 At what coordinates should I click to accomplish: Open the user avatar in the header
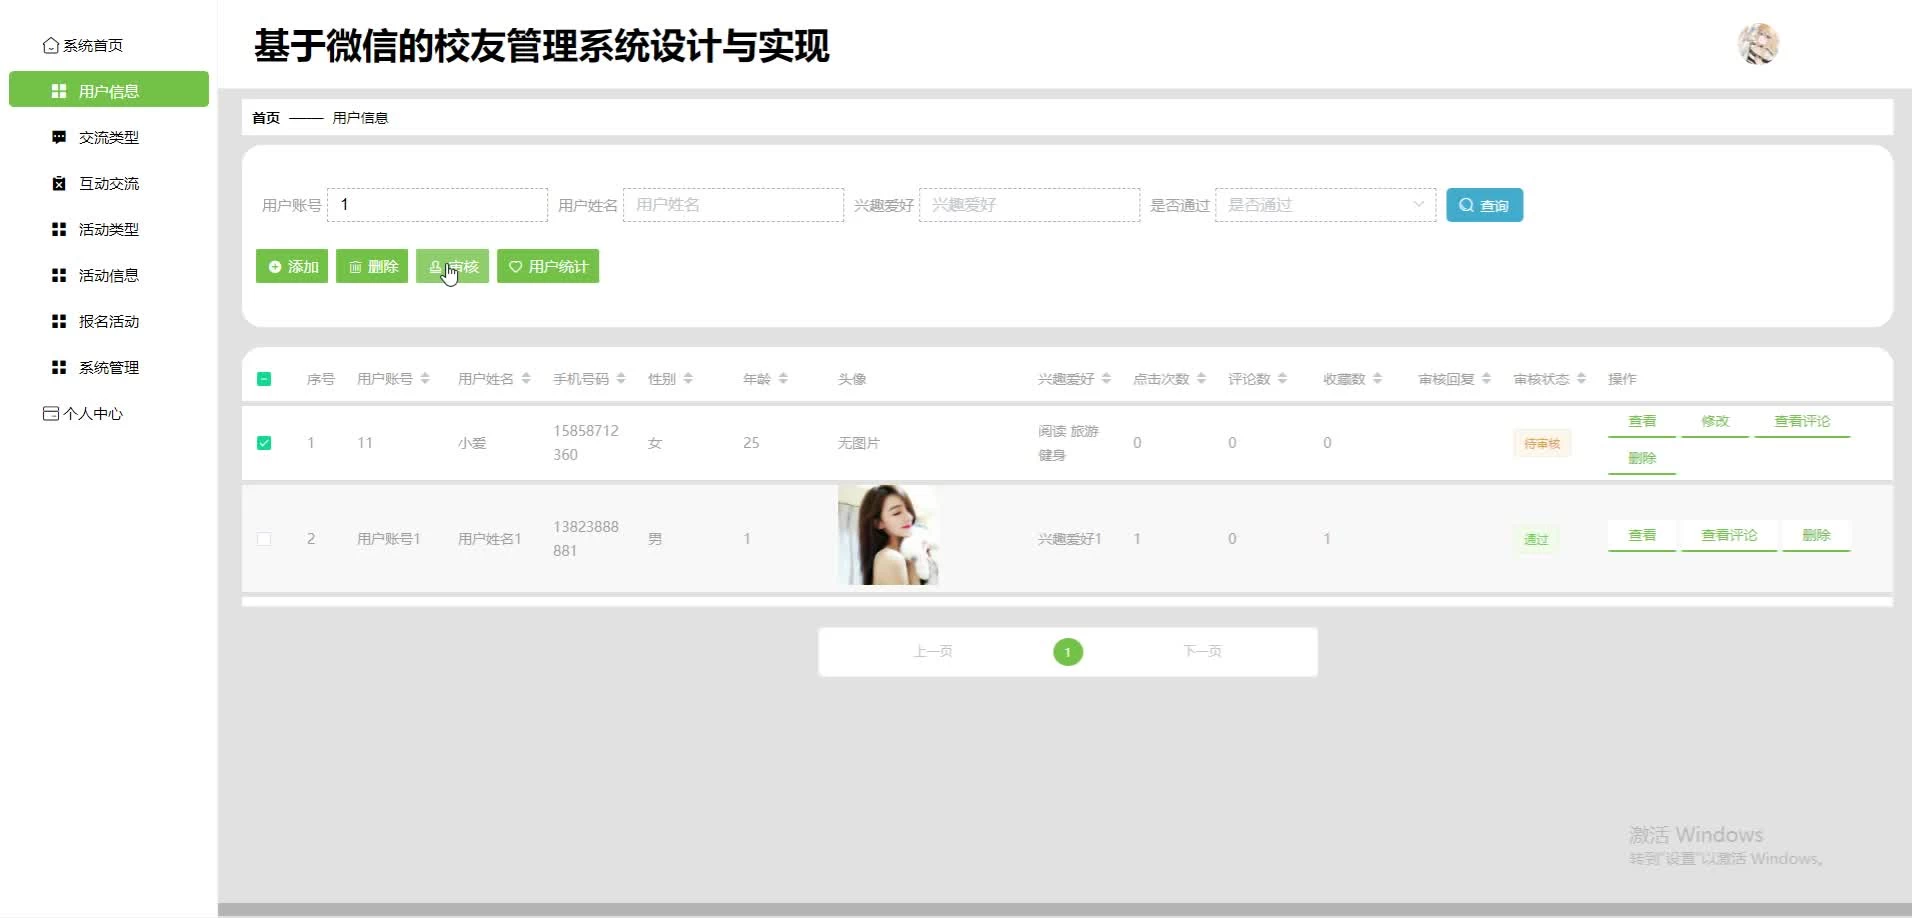coord(1758,44)
